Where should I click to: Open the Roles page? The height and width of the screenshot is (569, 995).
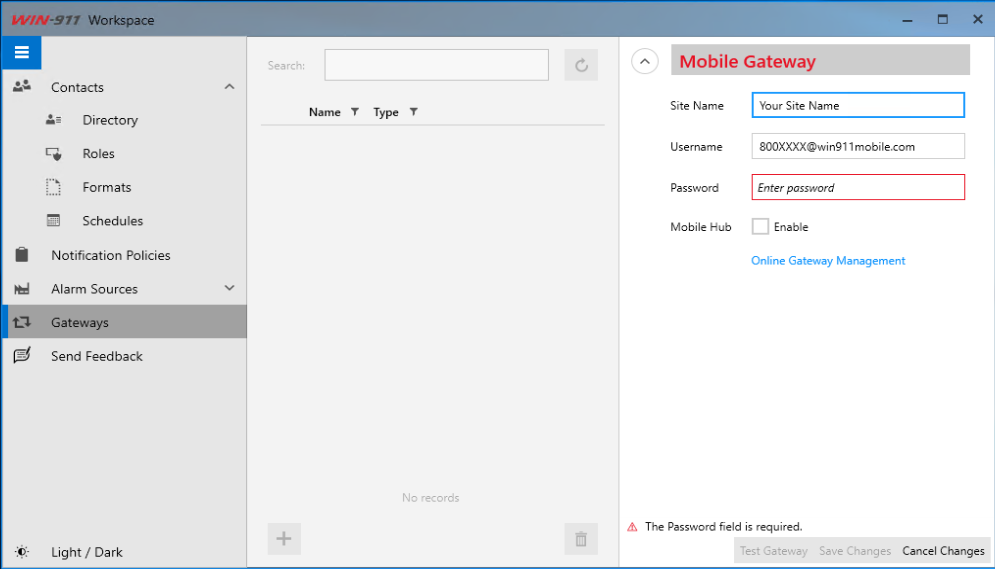(98, 154)
